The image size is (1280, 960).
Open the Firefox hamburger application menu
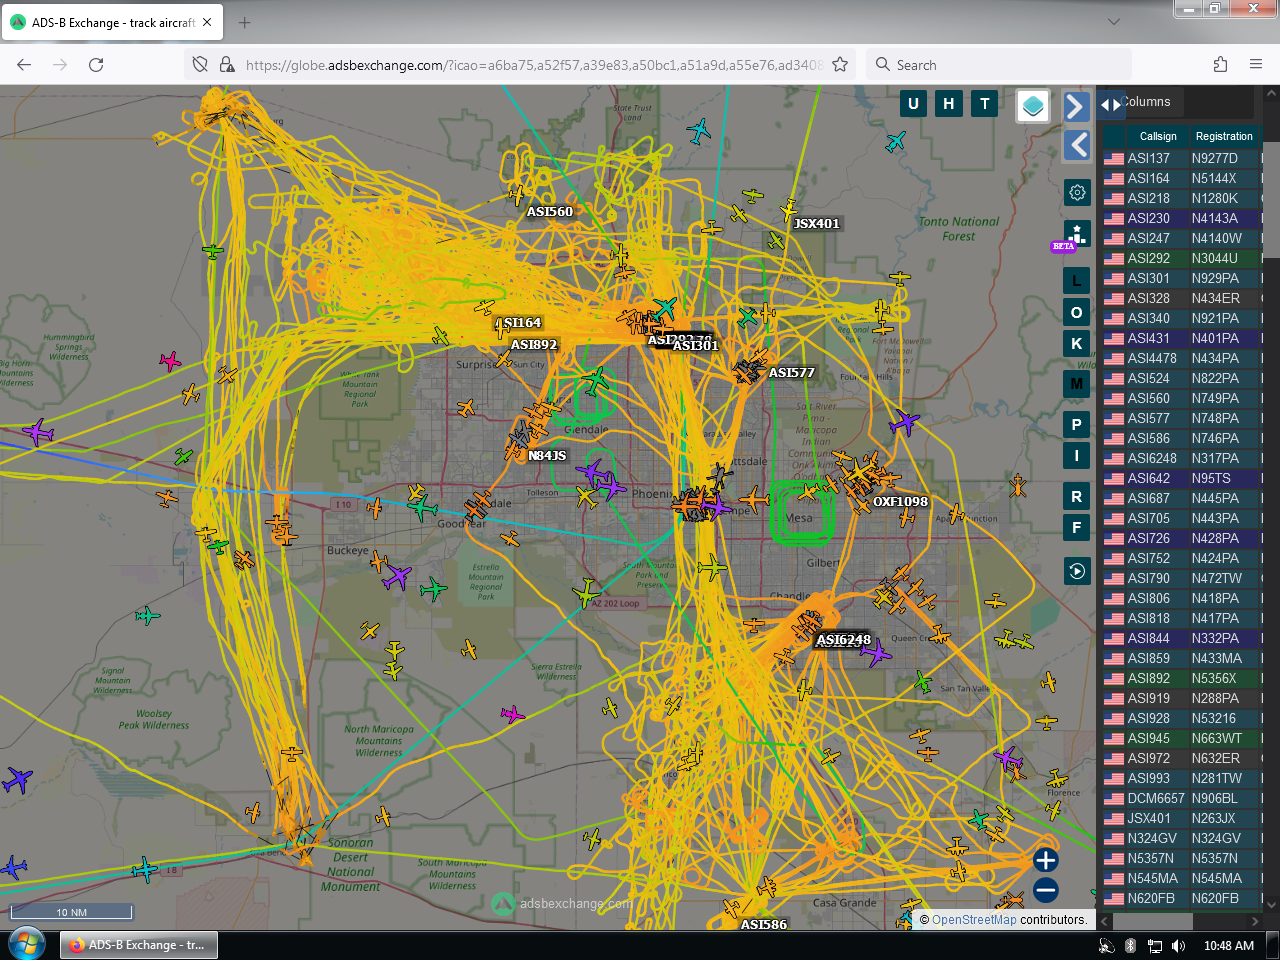point(1256,64)
